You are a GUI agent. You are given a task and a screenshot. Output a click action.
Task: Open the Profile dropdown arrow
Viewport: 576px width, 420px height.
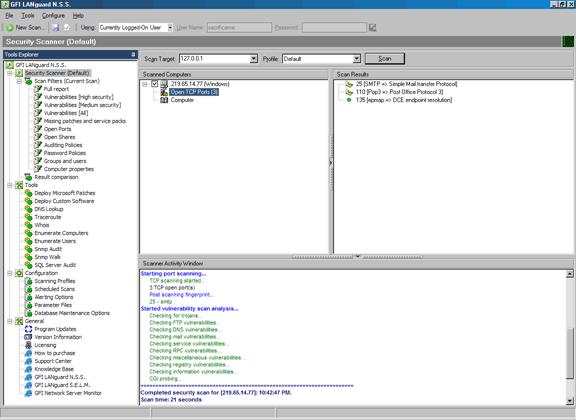pyautogui.click(x=356, y=59)
